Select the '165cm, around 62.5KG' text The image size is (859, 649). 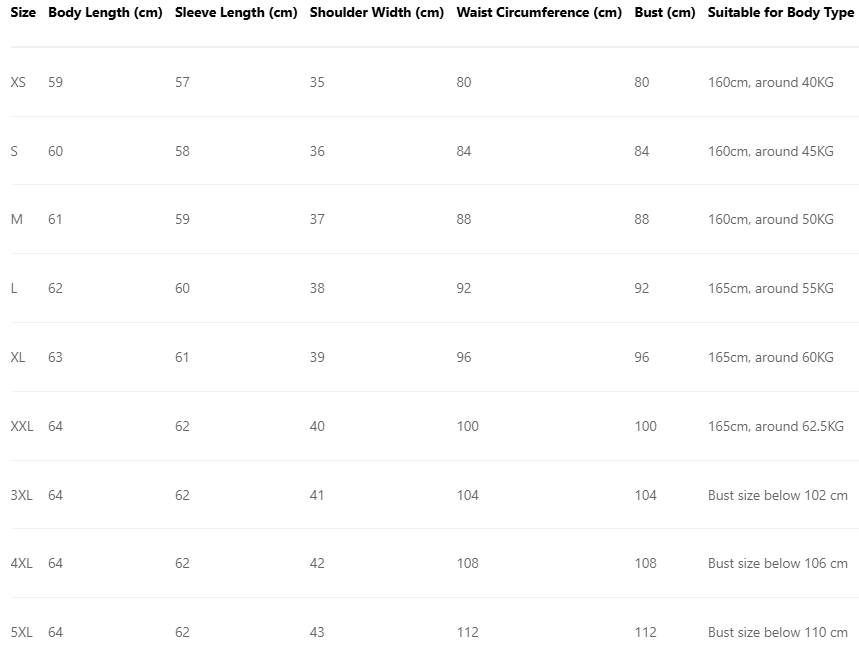(775, 426)
